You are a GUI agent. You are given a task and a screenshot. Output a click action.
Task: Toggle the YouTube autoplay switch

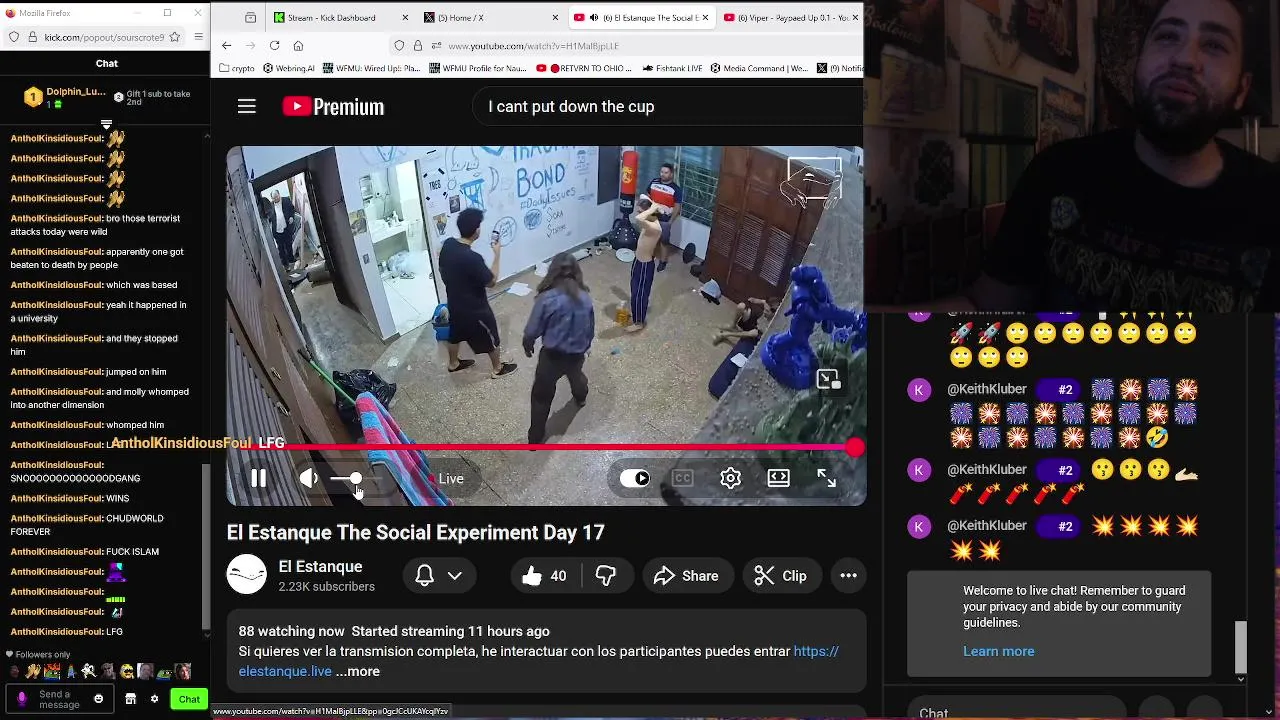(635, 478)
